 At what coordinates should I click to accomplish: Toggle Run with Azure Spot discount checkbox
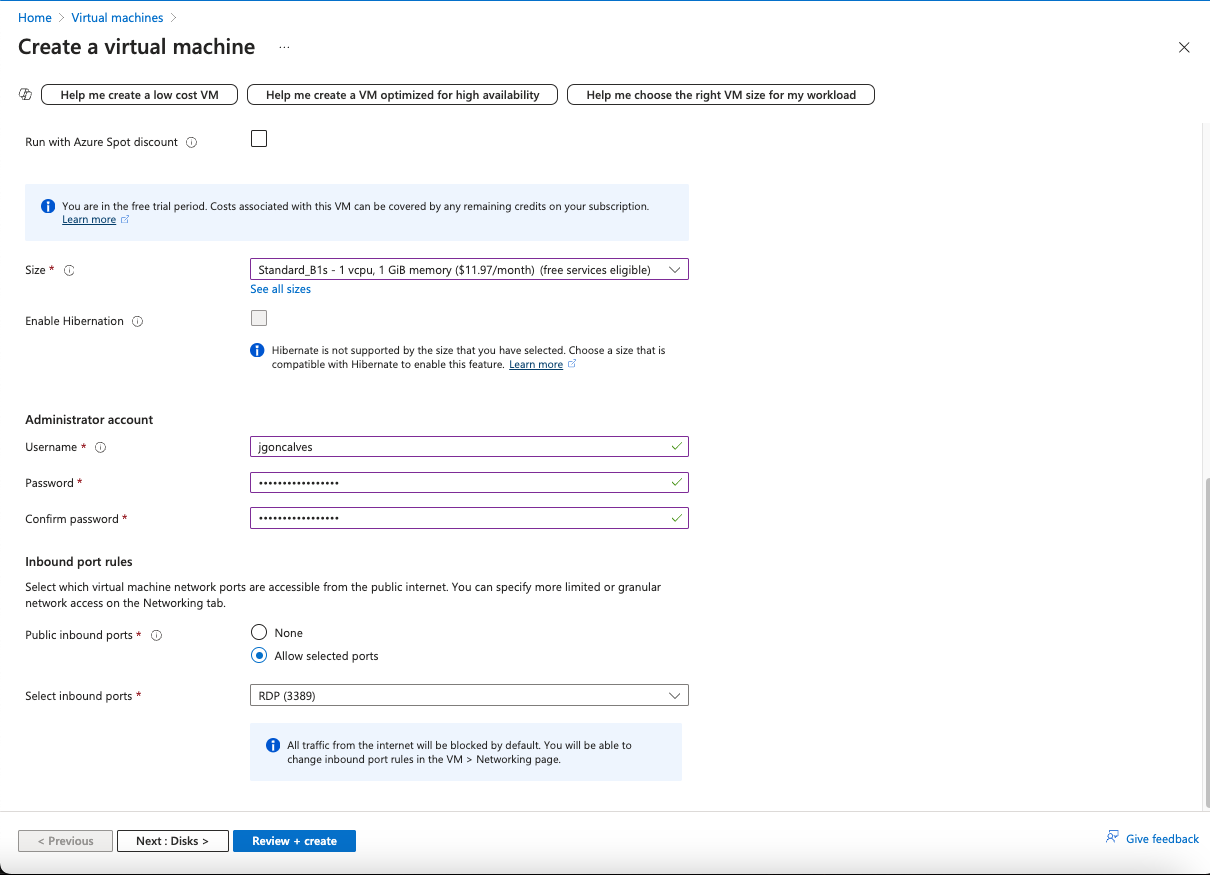tap(259, 139)
